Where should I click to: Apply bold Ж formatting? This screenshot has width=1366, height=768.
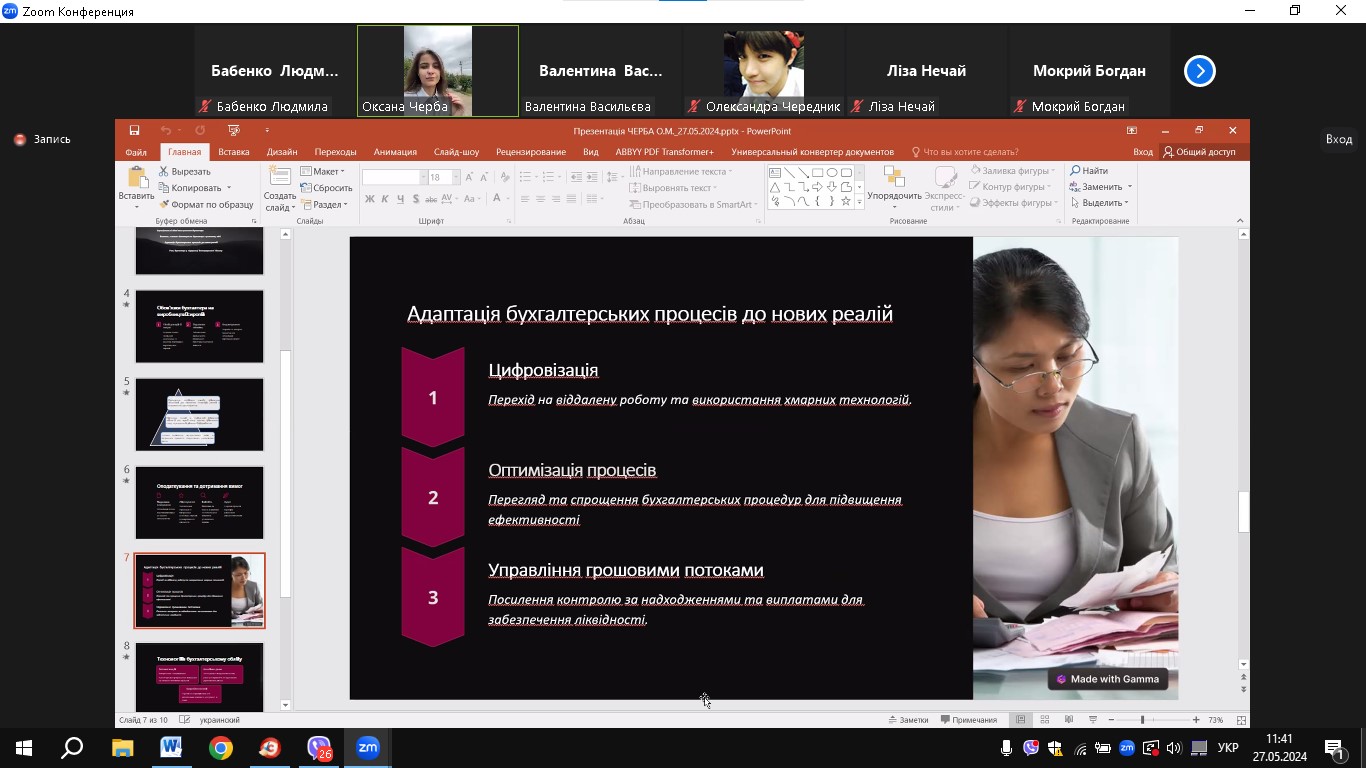point(369,199)
